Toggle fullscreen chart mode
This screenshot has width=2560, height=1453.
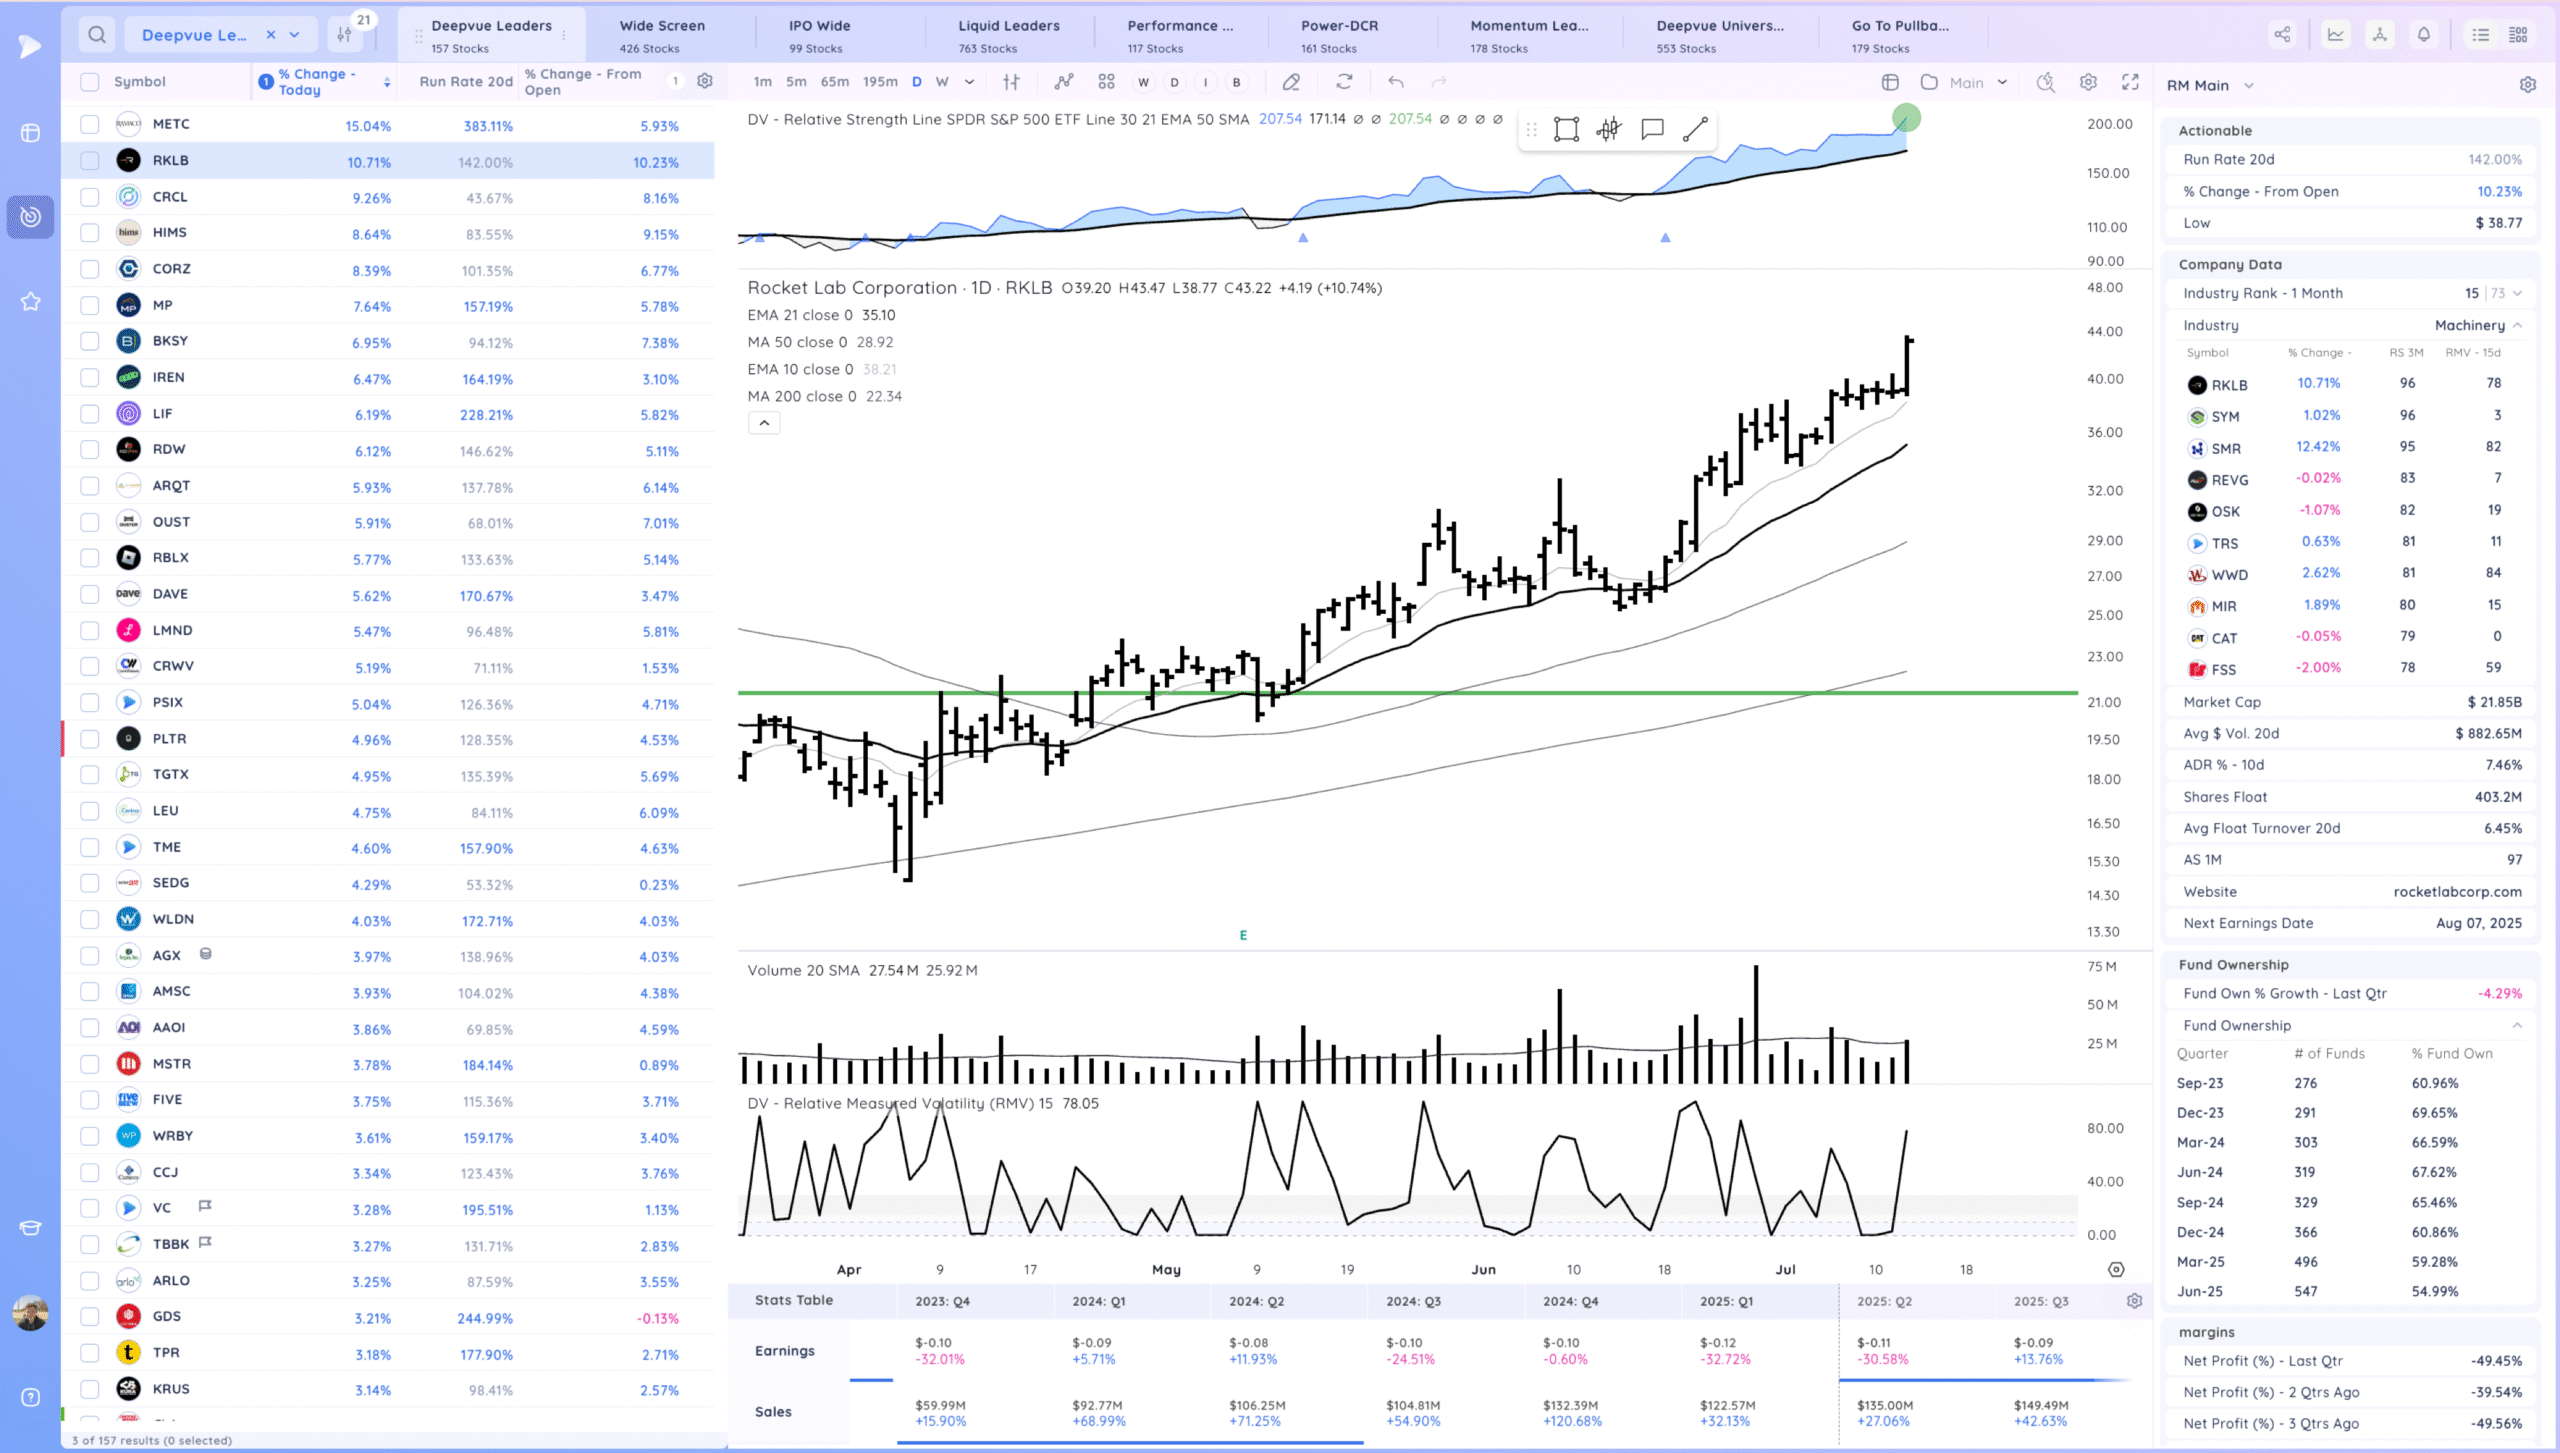pyautogui.click(x=2130, y=82)
